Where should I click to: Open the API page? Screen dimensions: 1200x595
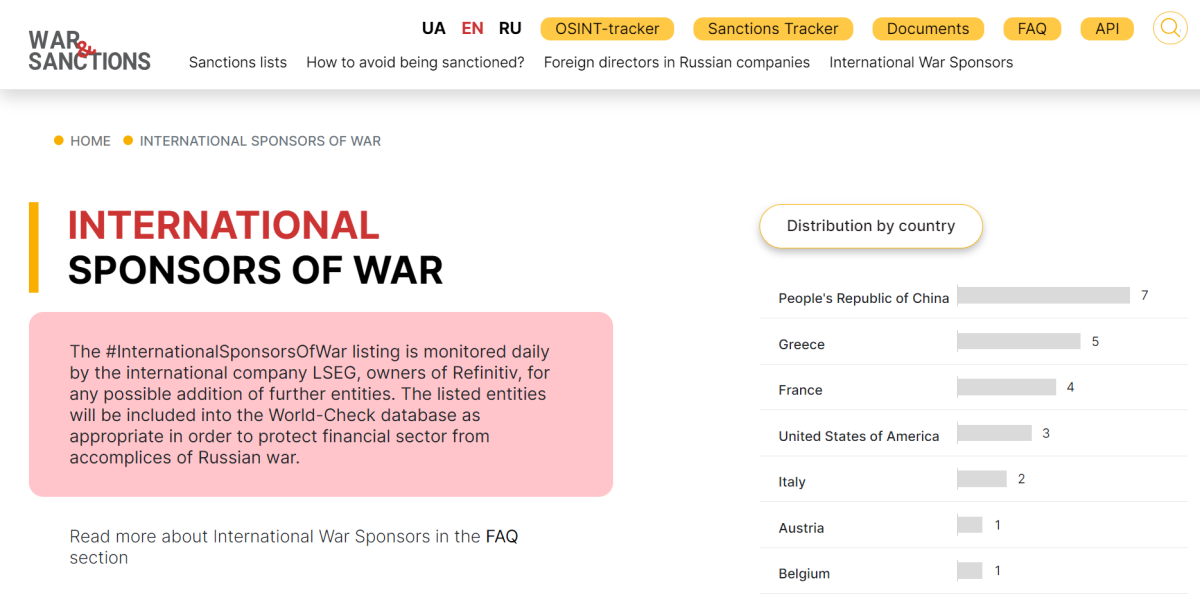tap(1107, 29)
